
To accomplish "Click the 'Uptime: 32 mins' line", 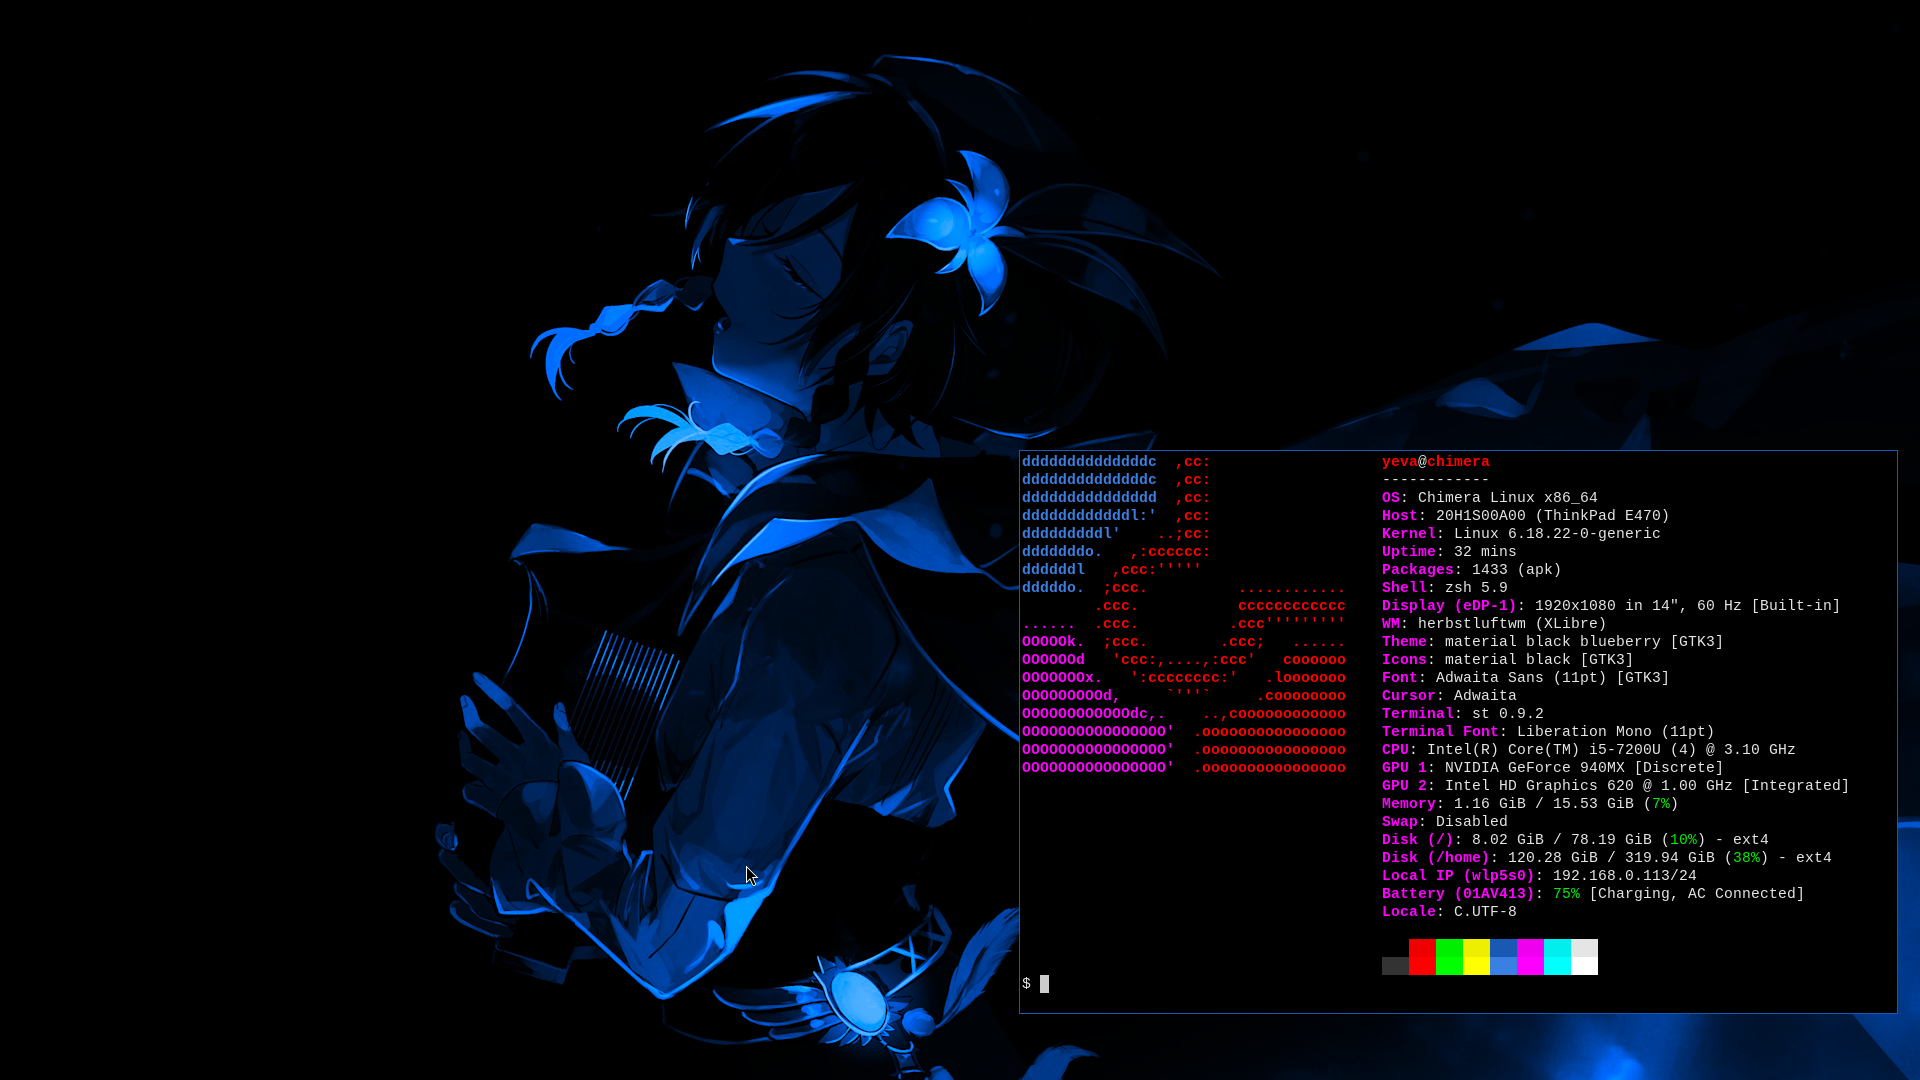I will click(1449, 552).
